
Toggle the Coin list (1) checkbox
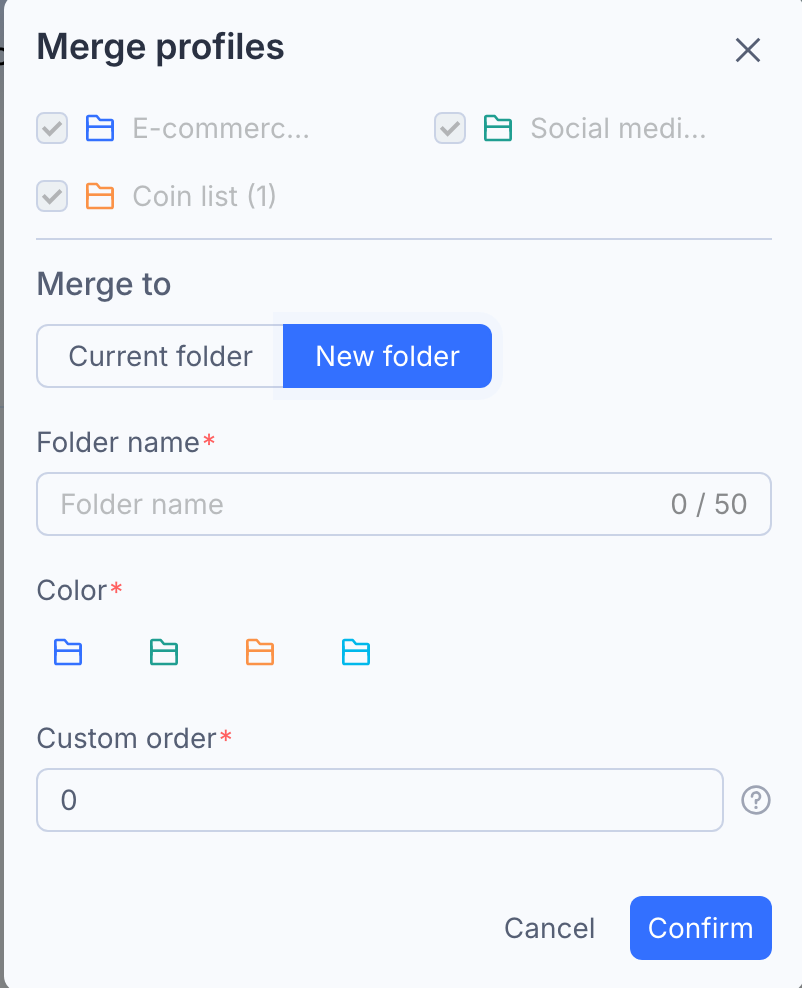pos(52,196)
